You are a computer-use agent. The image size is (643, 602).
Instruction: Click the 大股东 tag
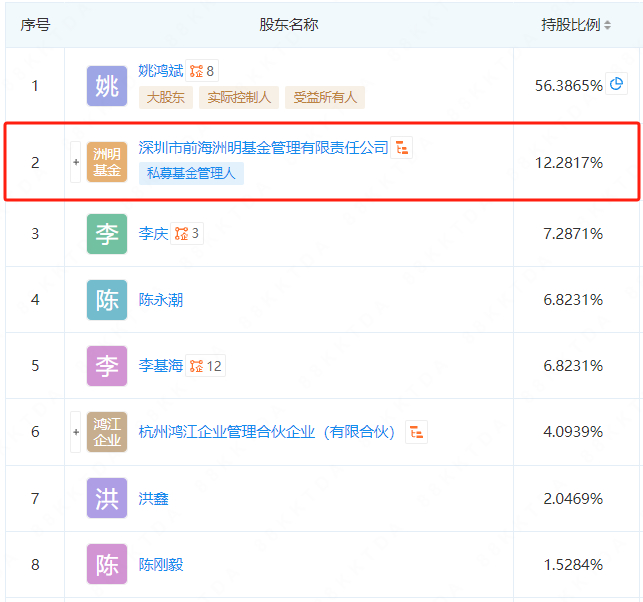166,98
